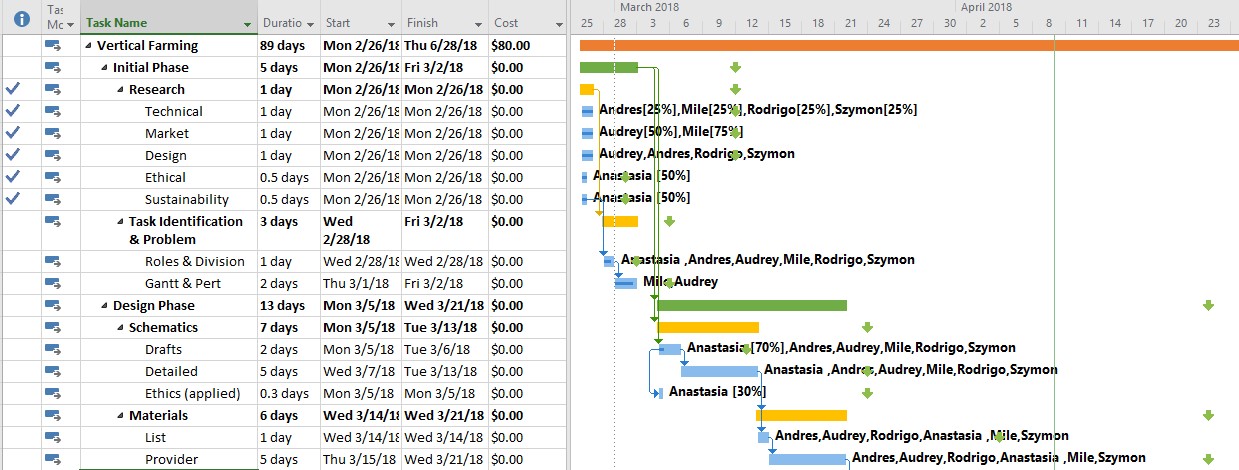1239x470 pixels.
Task: Click the green deadline arrow on Design Phase row
Action: pyautogui.click(x=1208, y=305)
